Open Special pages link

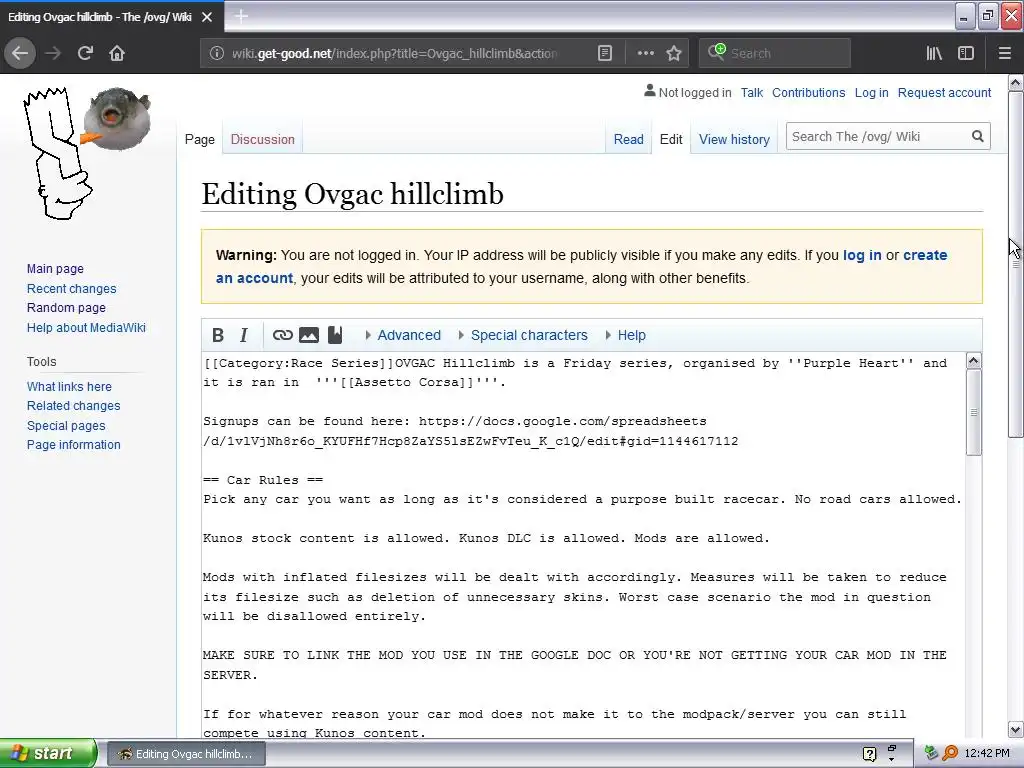tap(66, 426)
